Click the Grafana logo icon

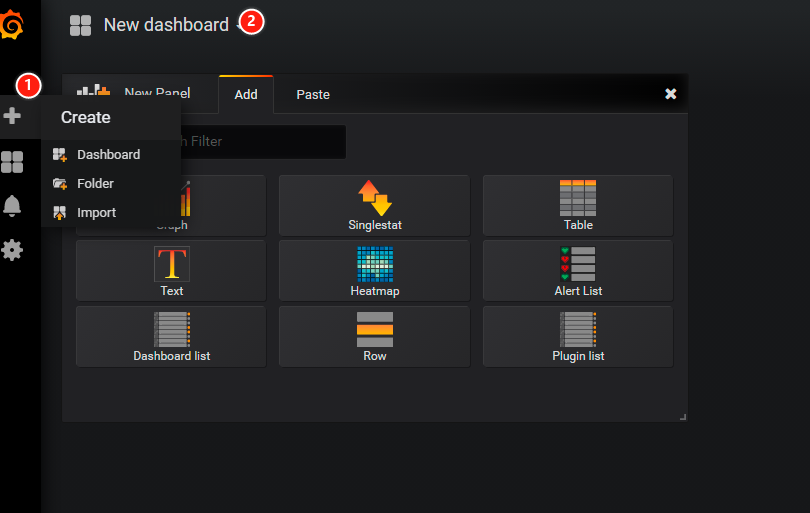coord(11,25)
